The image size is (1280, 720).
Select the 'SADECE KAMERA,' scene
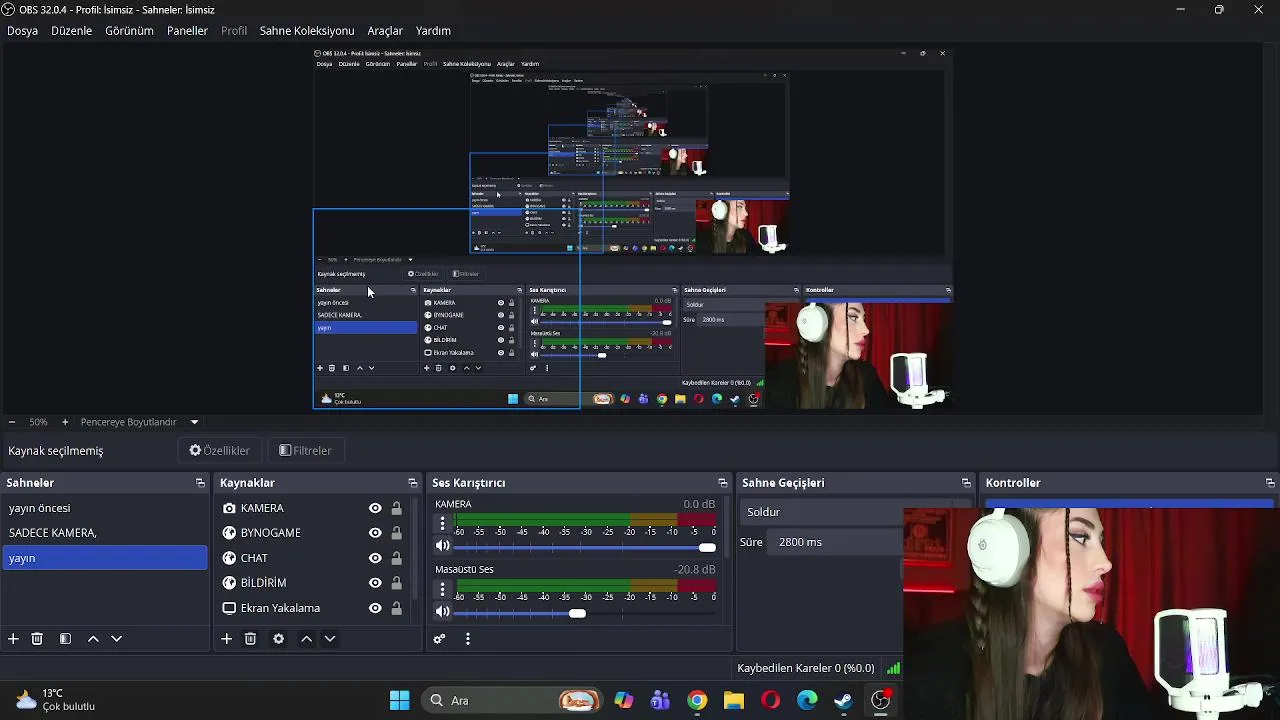(104, 533)
